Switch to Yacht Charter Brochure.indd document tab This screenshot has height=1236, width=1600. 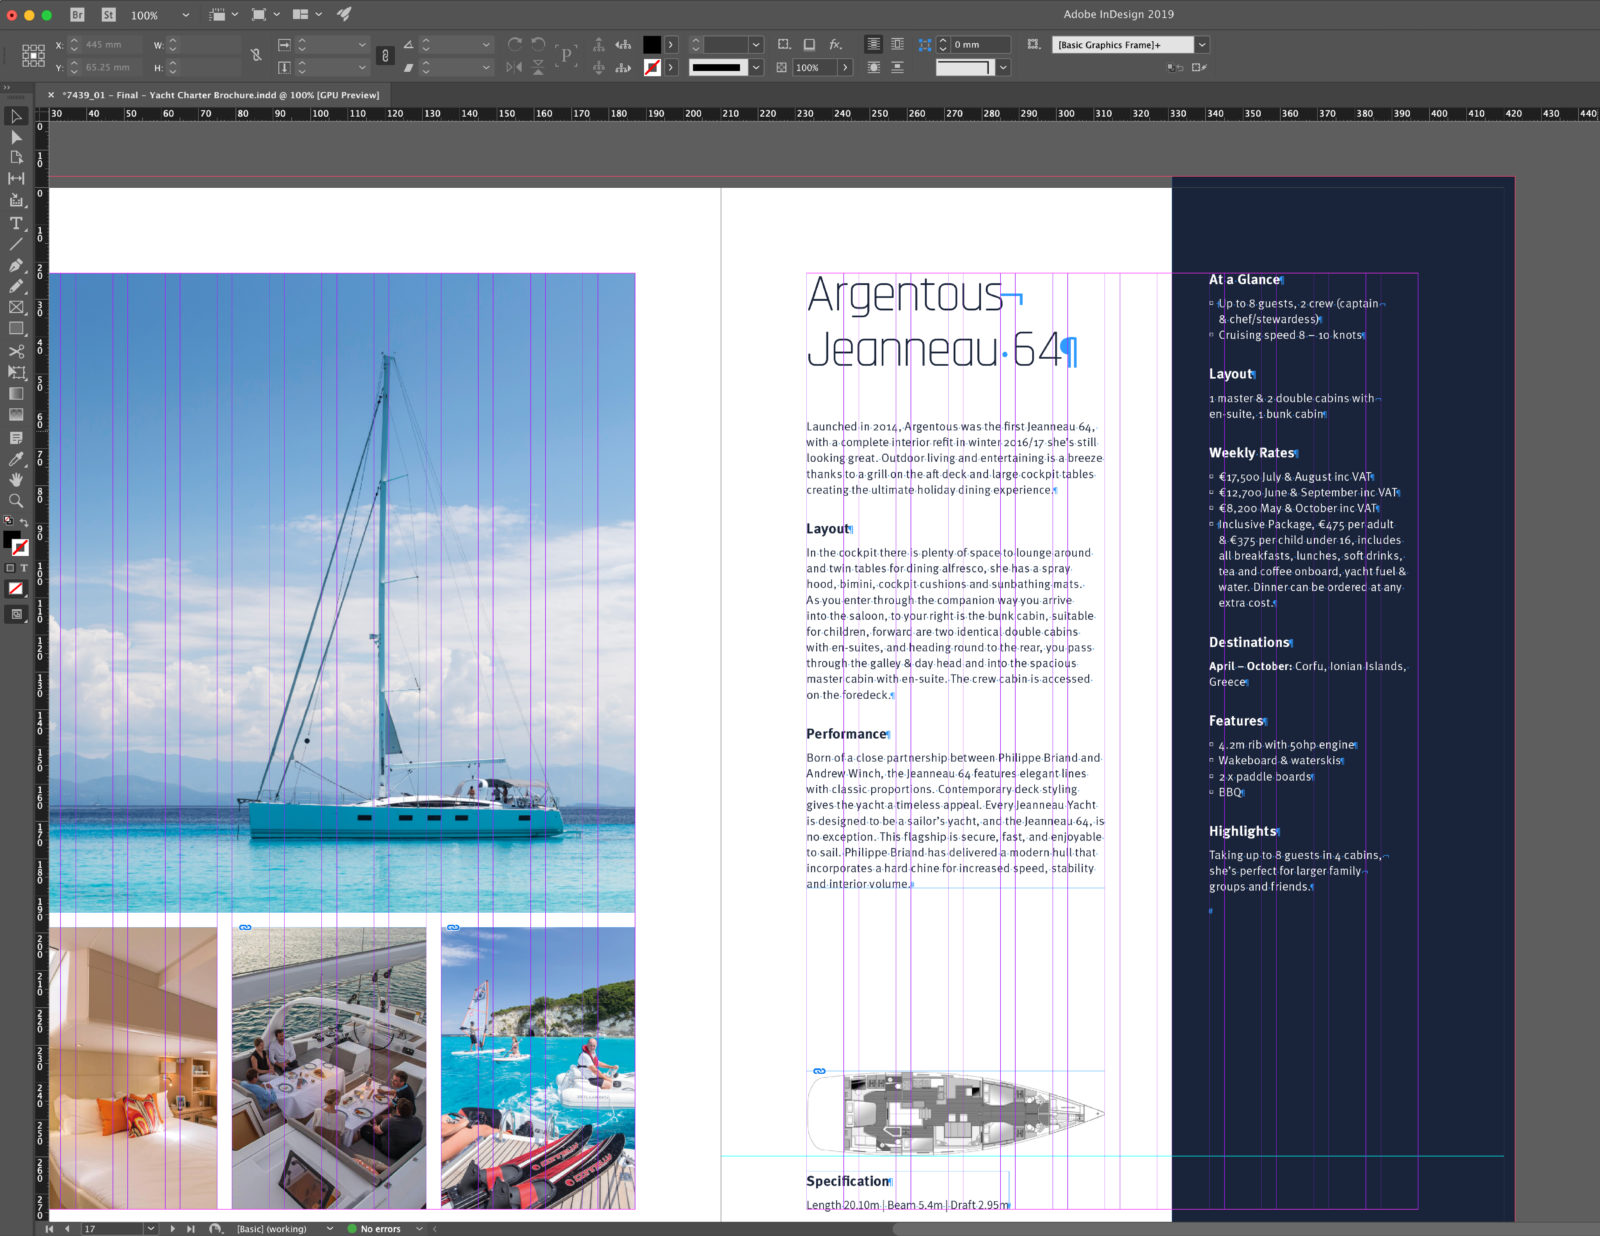tap(221, 95)
